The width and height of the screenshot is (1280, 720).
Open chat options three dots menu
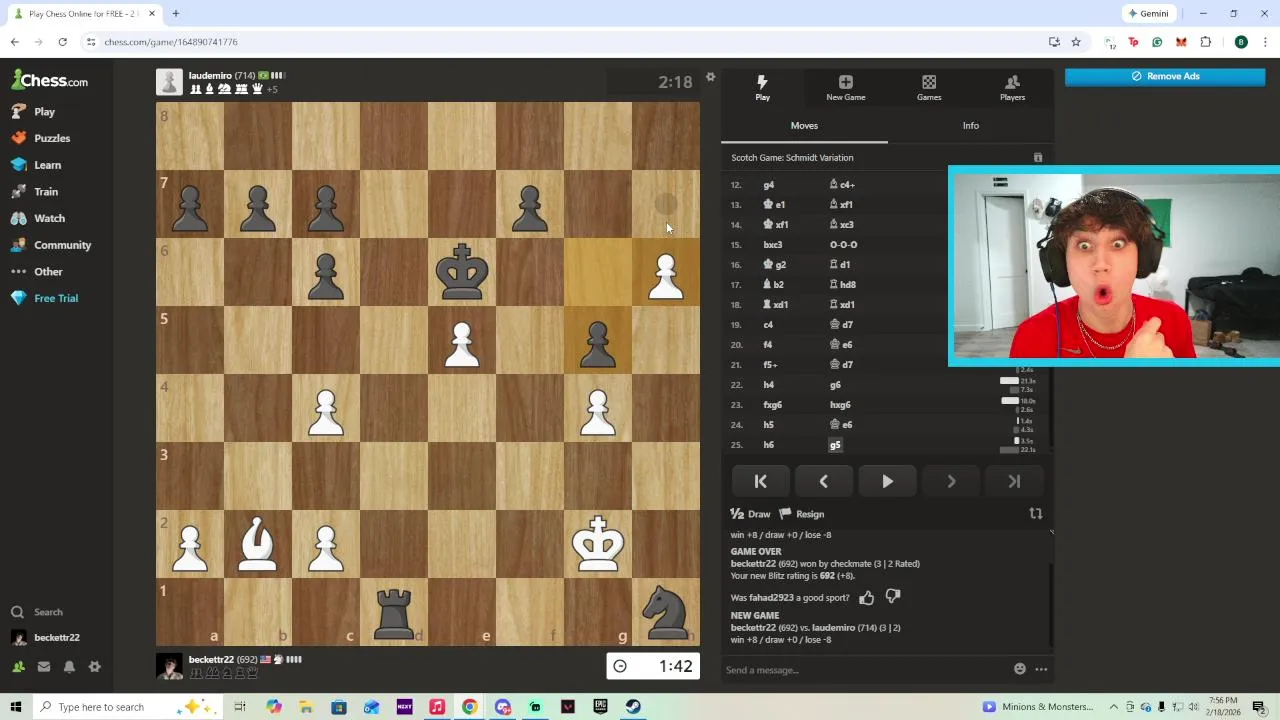1041,669
